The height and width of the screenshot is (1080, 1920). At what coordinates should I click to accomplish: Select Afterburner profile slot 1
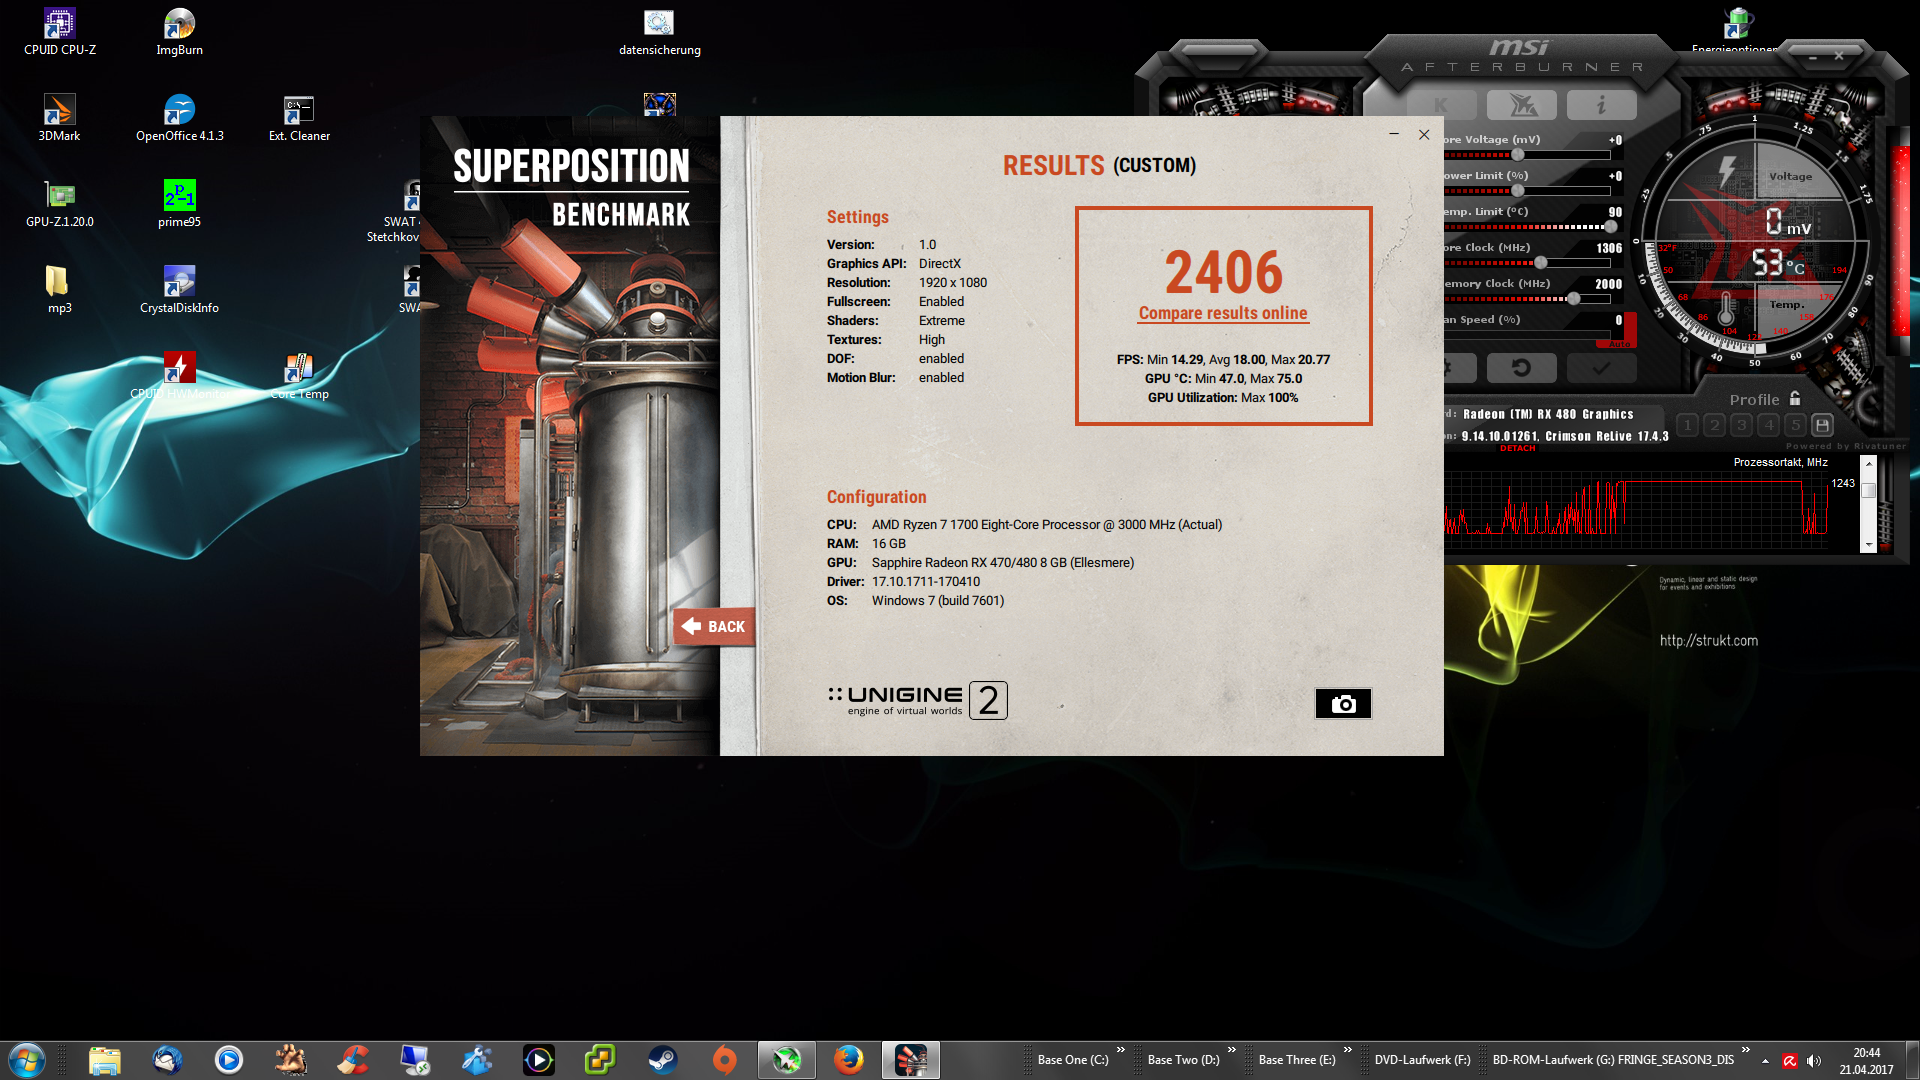[1688, 425]
